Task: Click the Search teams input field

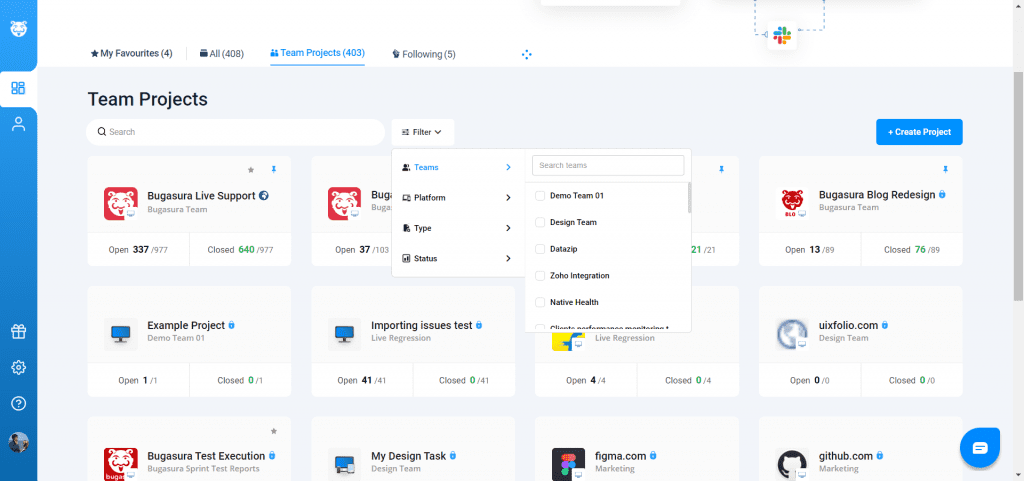Action: 608,165
